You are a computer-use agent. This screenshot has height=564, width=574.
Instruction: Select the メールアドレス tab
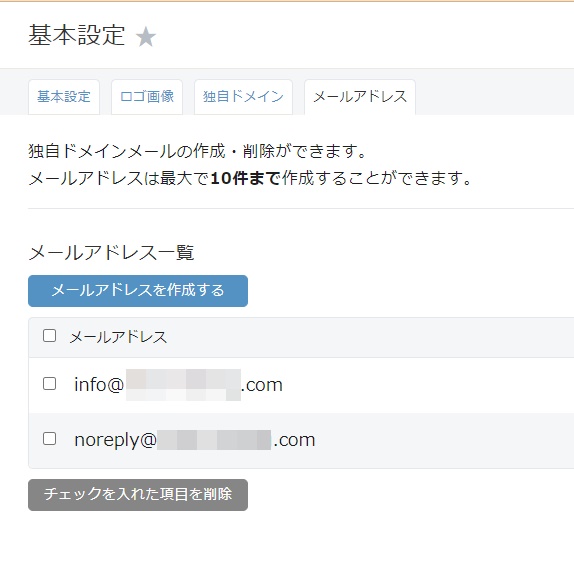point(360,97)
